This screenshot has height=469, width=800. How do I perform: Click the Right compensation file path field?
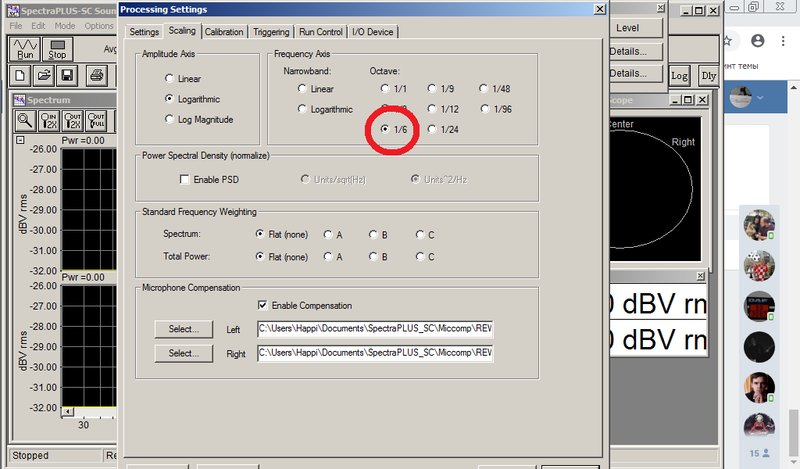[x=375, y=353]
